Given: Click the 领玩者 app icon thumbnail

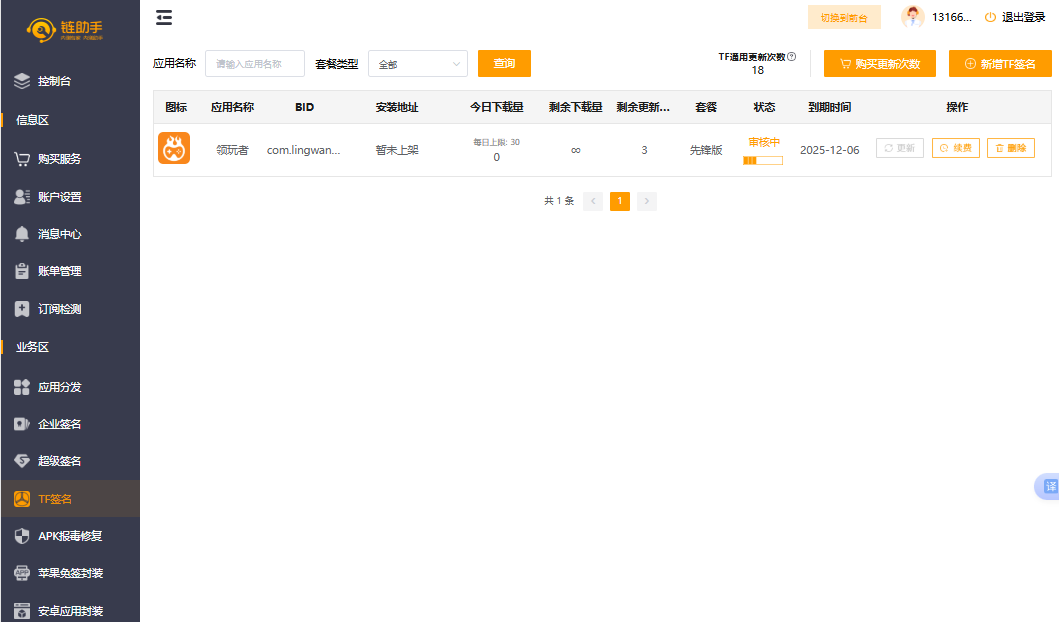Looking at the screenshot, I should pyautogui.click(x=174, y=149).
